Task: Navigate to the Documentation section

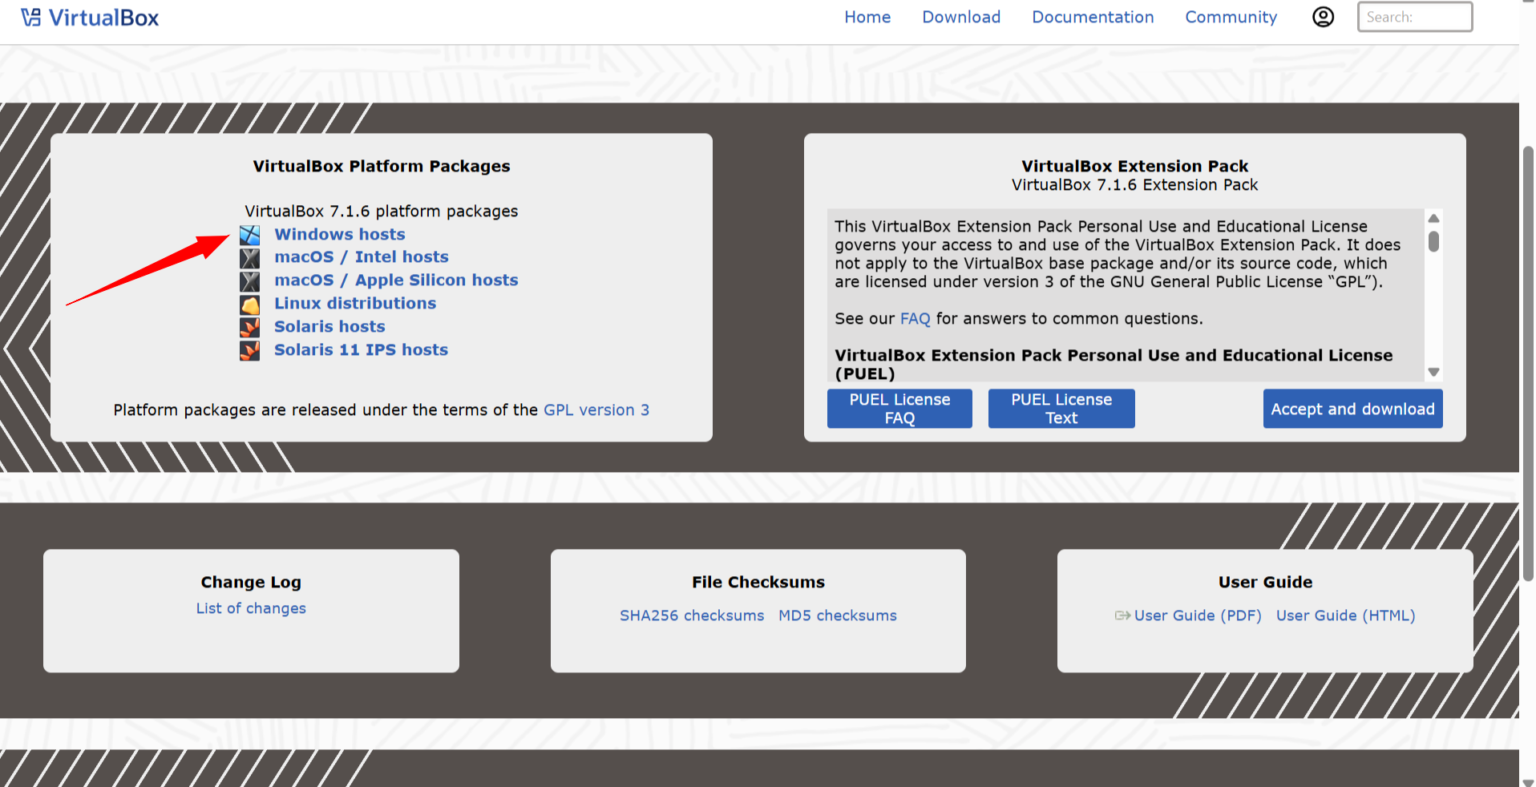Action: click(x=1093, y=16)
